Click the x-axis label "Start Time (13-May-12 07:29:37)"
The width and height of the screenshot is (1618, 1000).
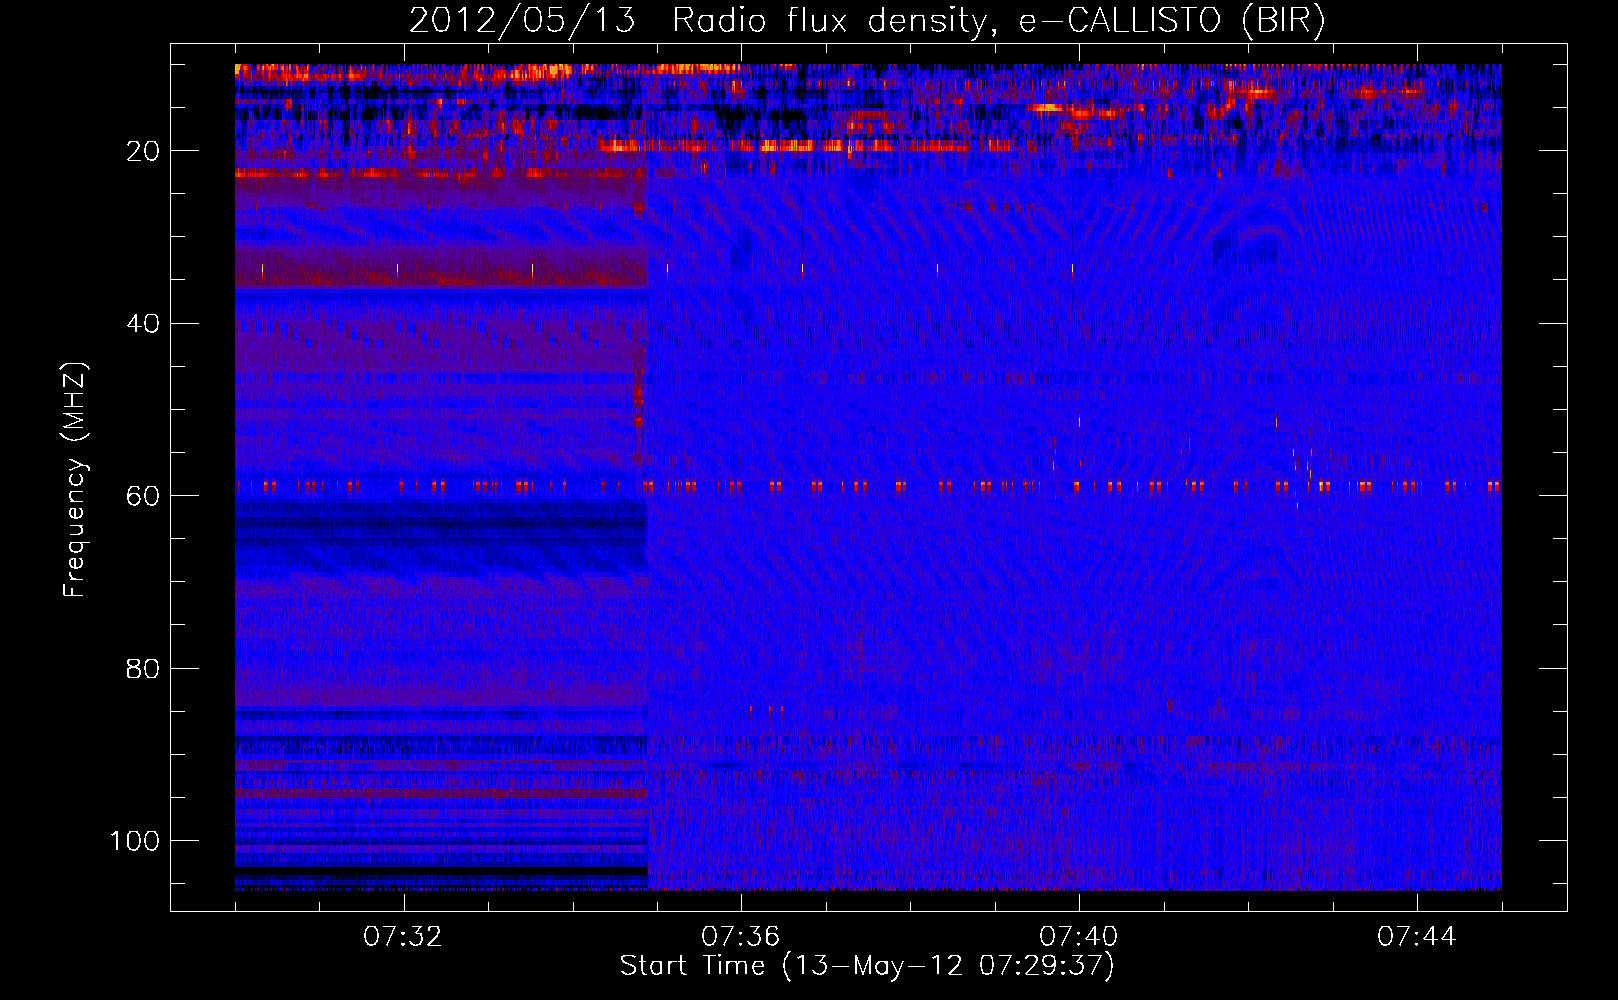click(x=867, y=966)
